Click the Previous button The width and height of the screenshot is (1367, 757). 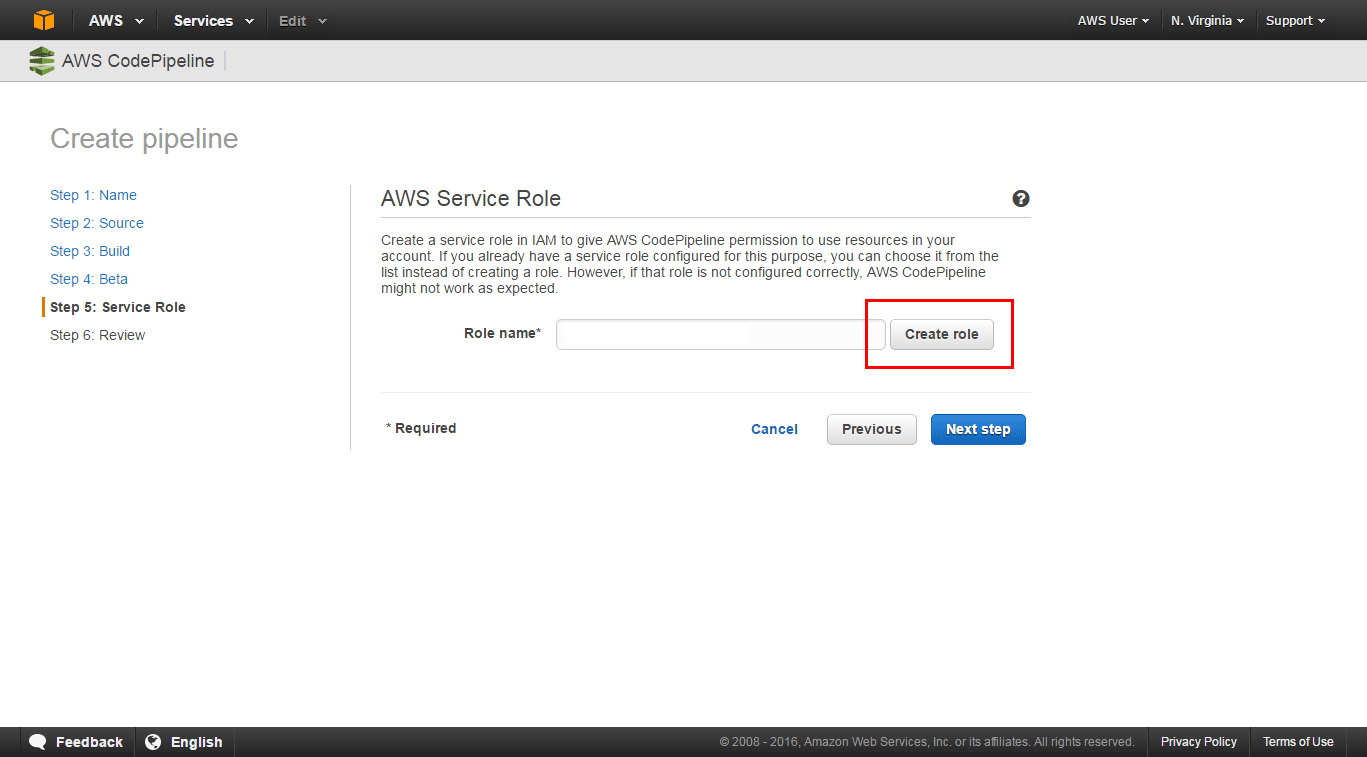point(871,429)
